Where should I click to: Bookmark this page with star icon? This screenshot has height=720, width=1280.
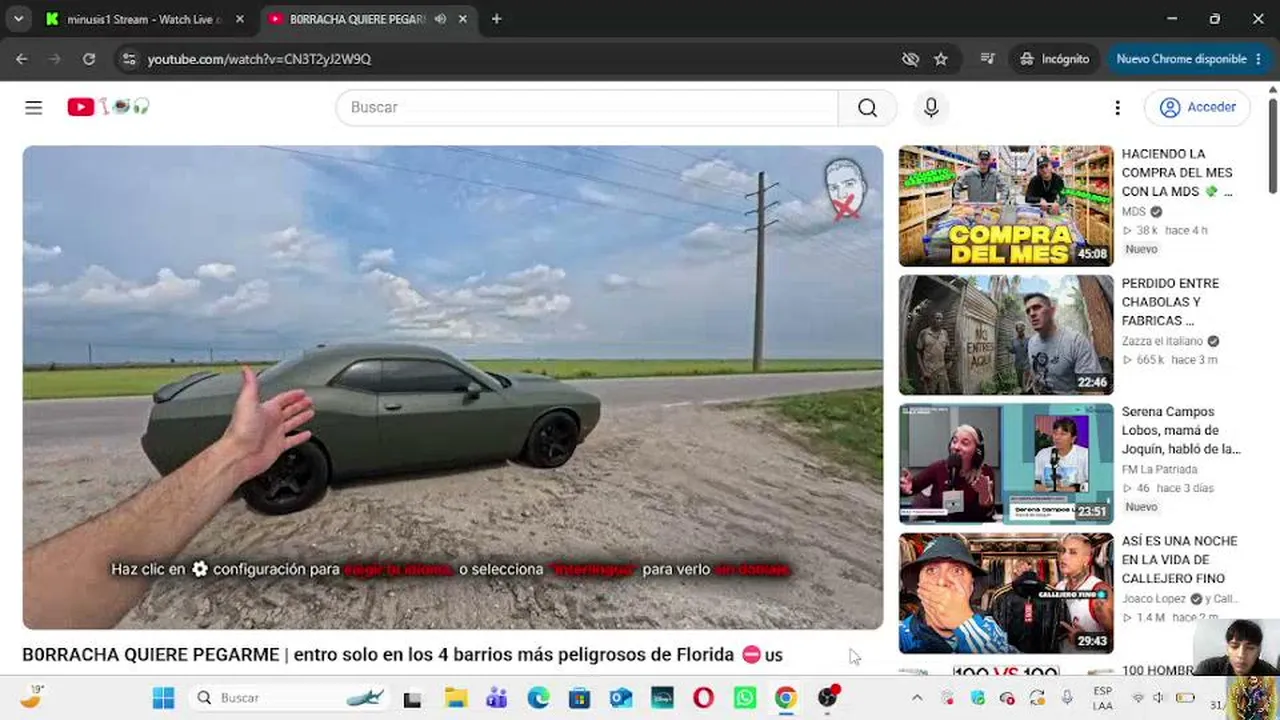[941, 59]
